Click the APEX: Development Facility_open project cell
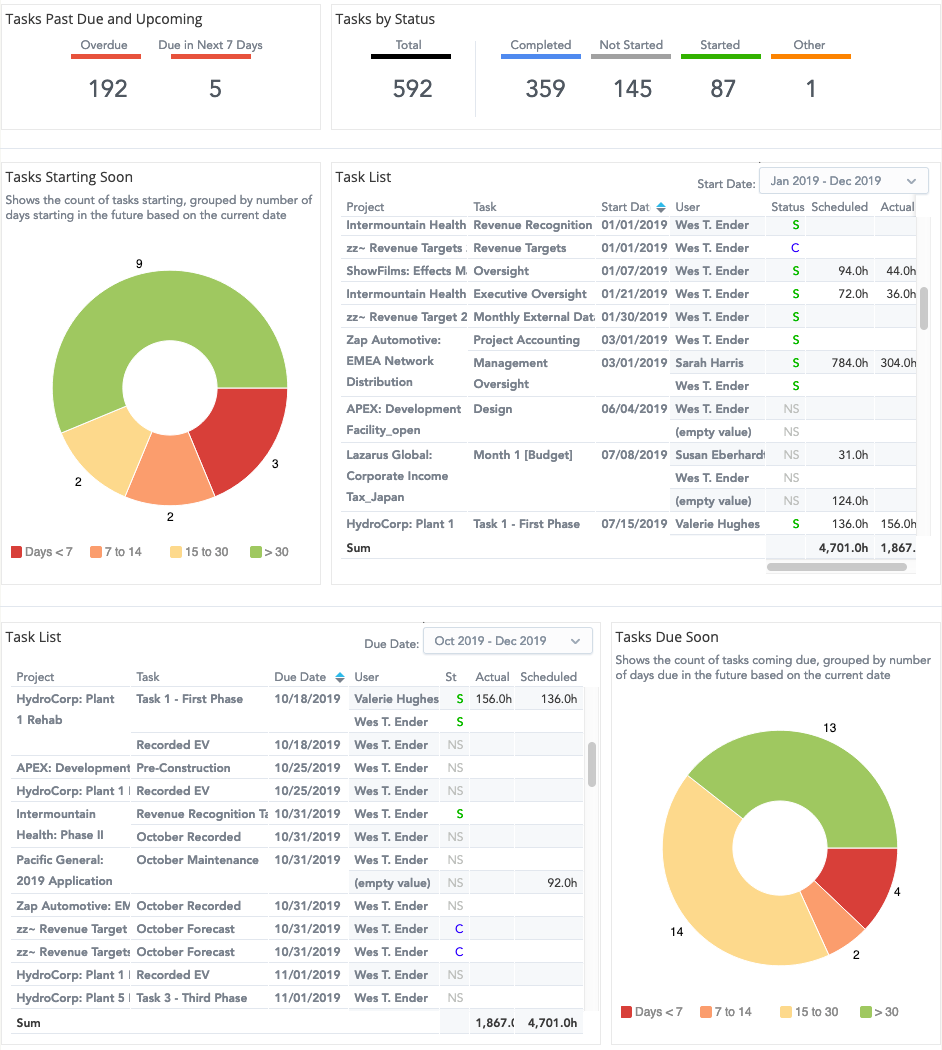This screenshot has height=1050, width=942. coord(404,419)
